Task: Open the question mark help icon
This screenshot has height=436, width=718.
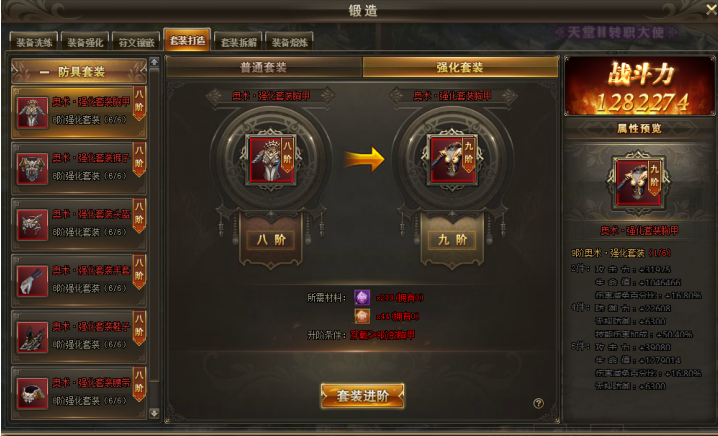Action: point(538,403)
